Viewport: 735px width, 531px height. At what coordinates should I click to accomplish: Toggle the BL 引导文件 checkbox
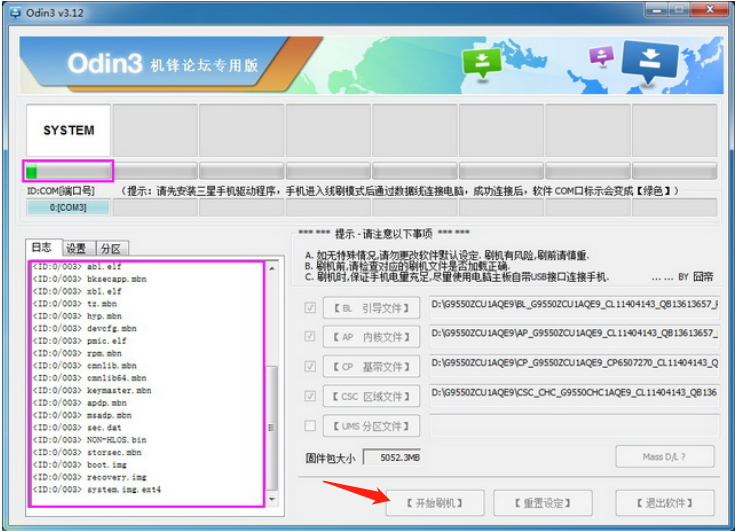(x=310, y=308)
